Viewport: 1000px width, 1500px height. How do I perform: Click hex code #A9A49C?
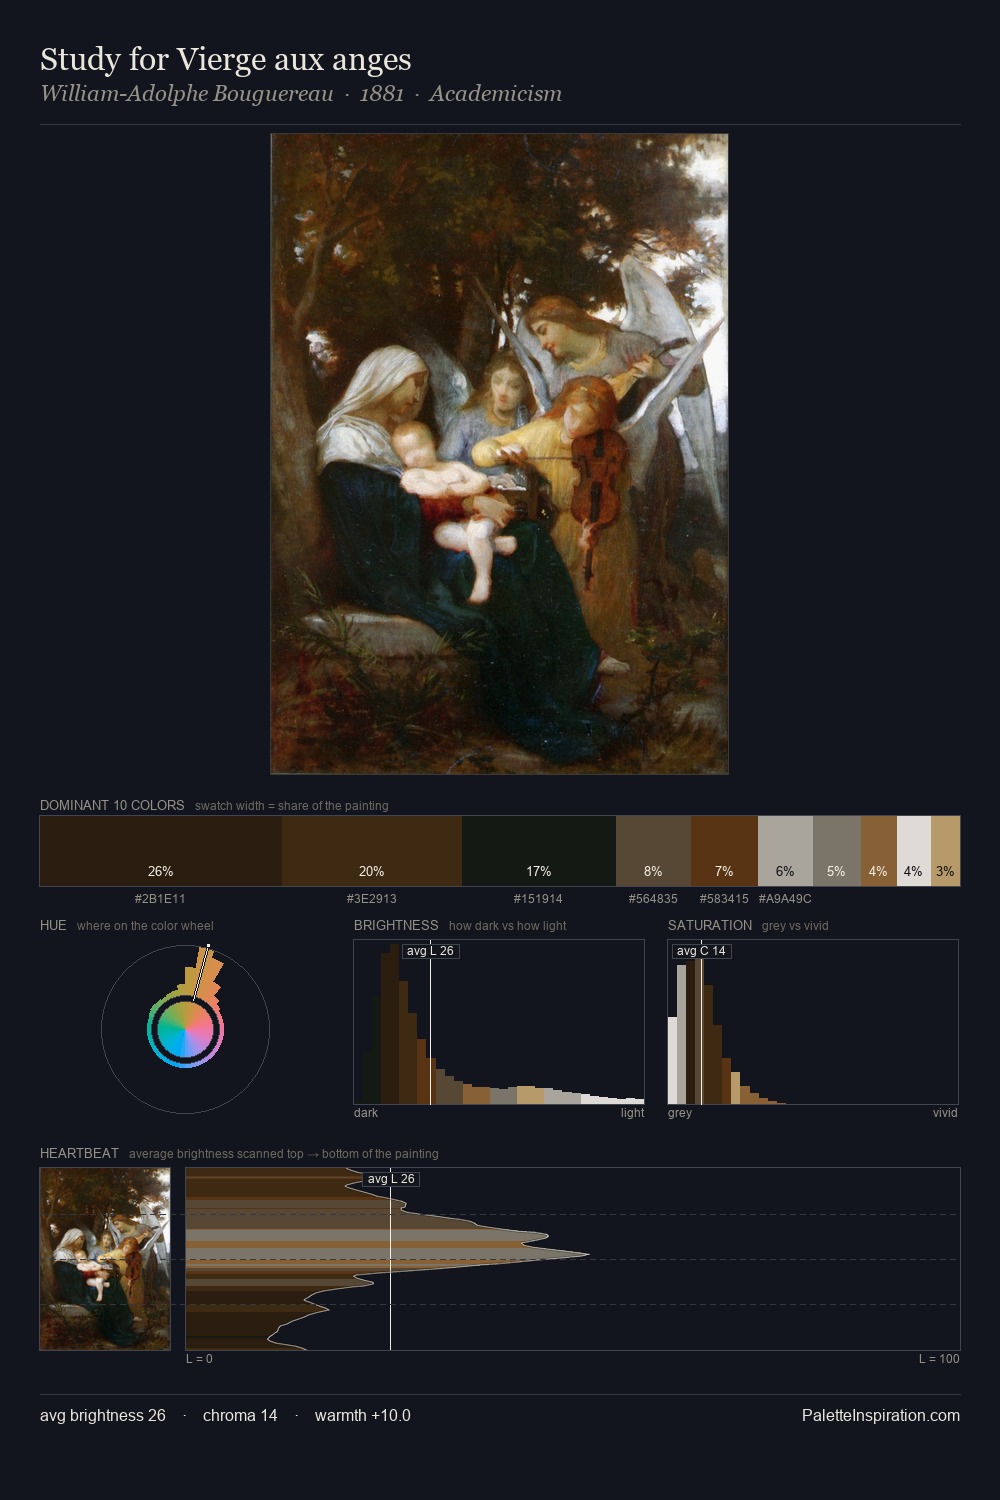point(785,899)
